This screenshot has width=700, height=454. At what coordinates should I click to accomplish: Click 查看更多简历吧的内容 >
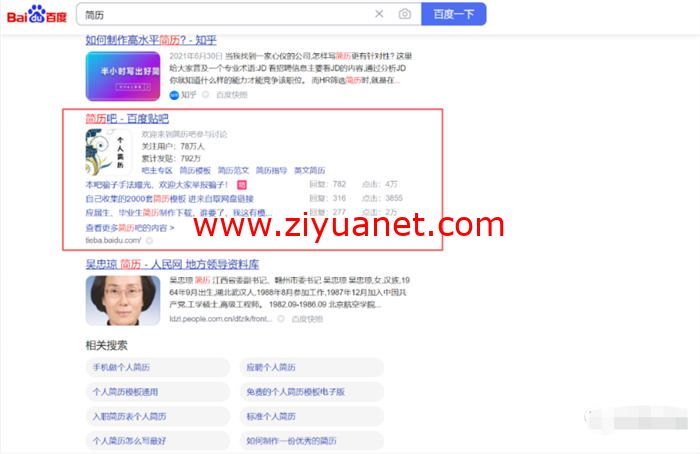coord(130,228)
